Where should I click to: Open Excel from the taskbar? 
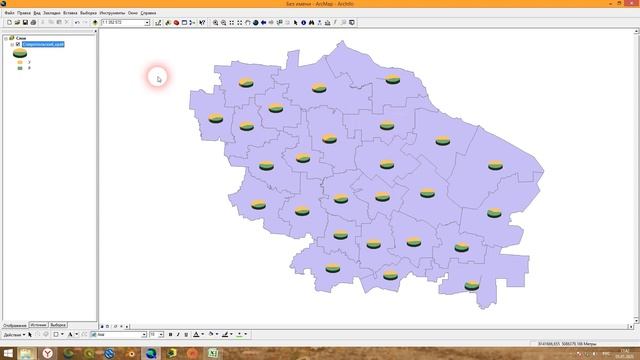213,353
